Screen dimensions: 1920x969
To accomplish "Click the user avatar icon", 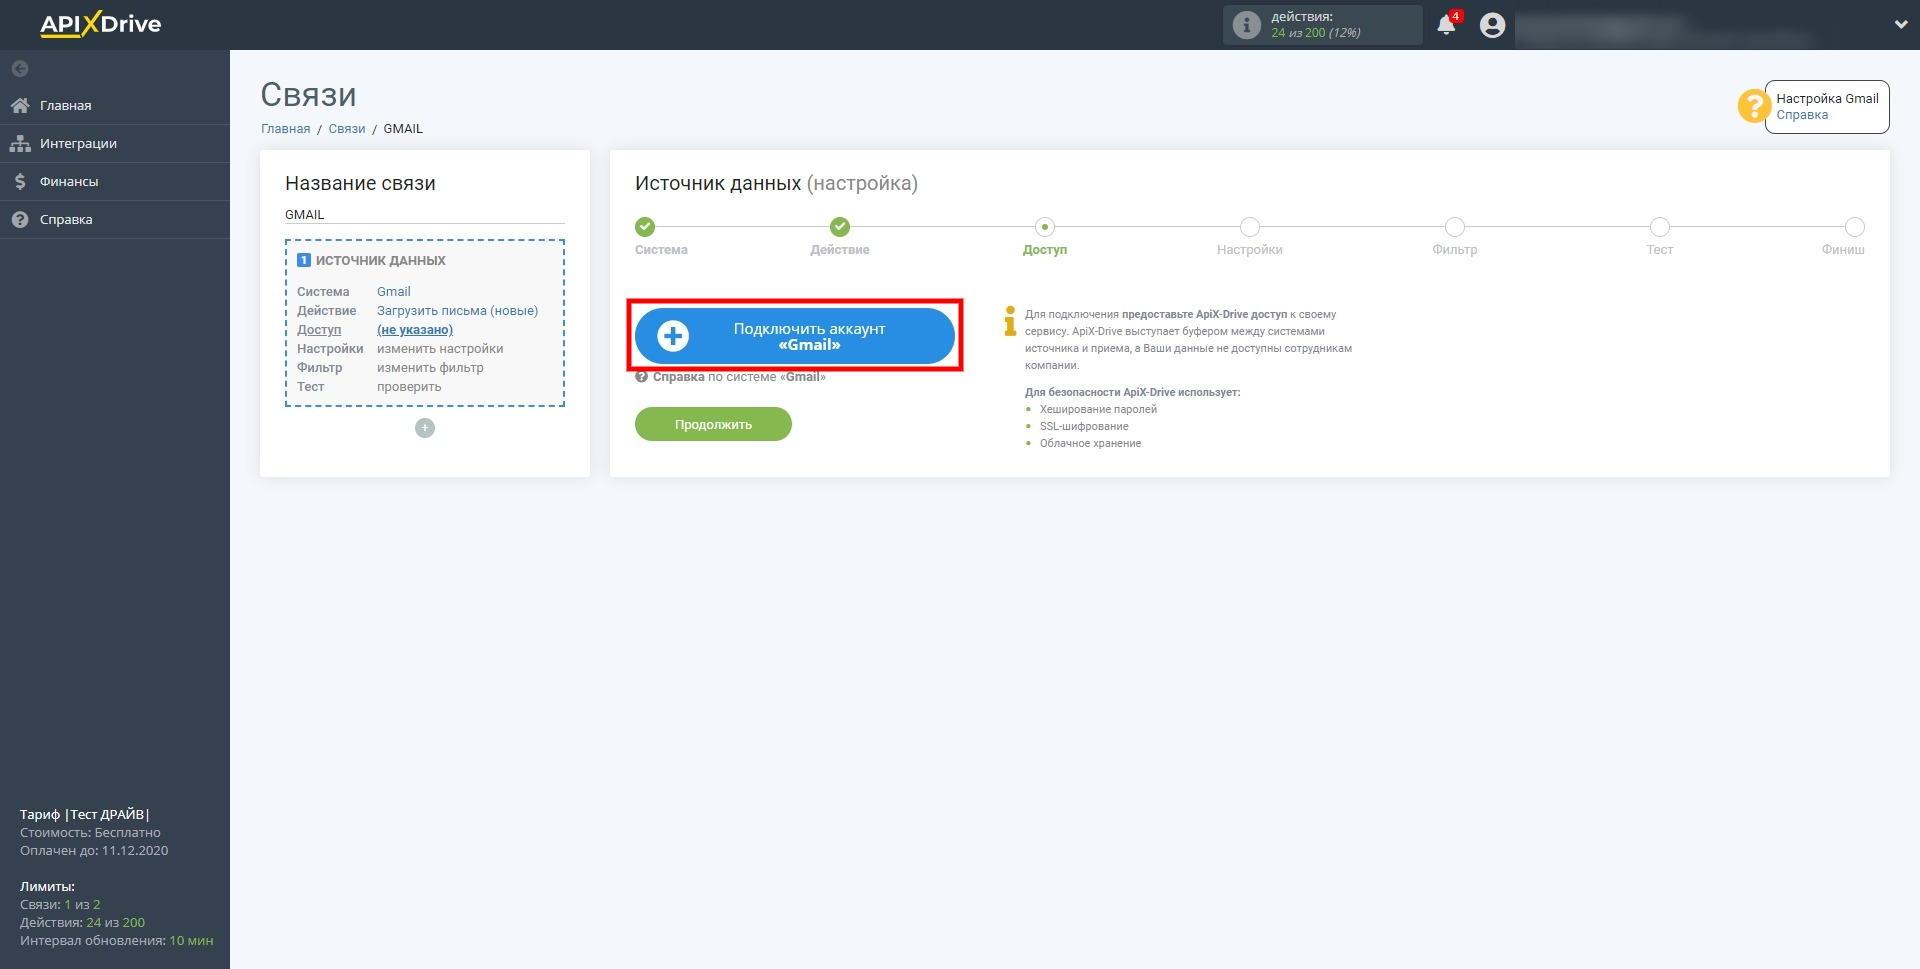I will 1492,25.
